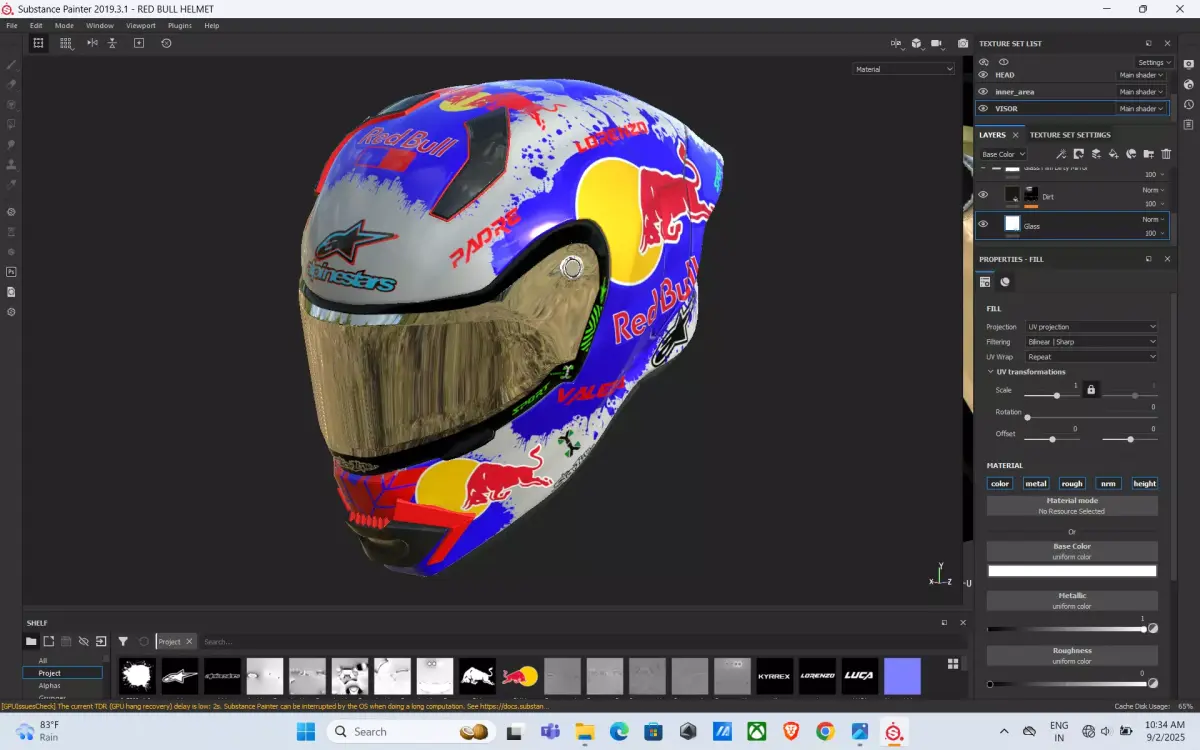
Task: Open HEAD Main shader dropdown
Action: (x=1141, y=75)
